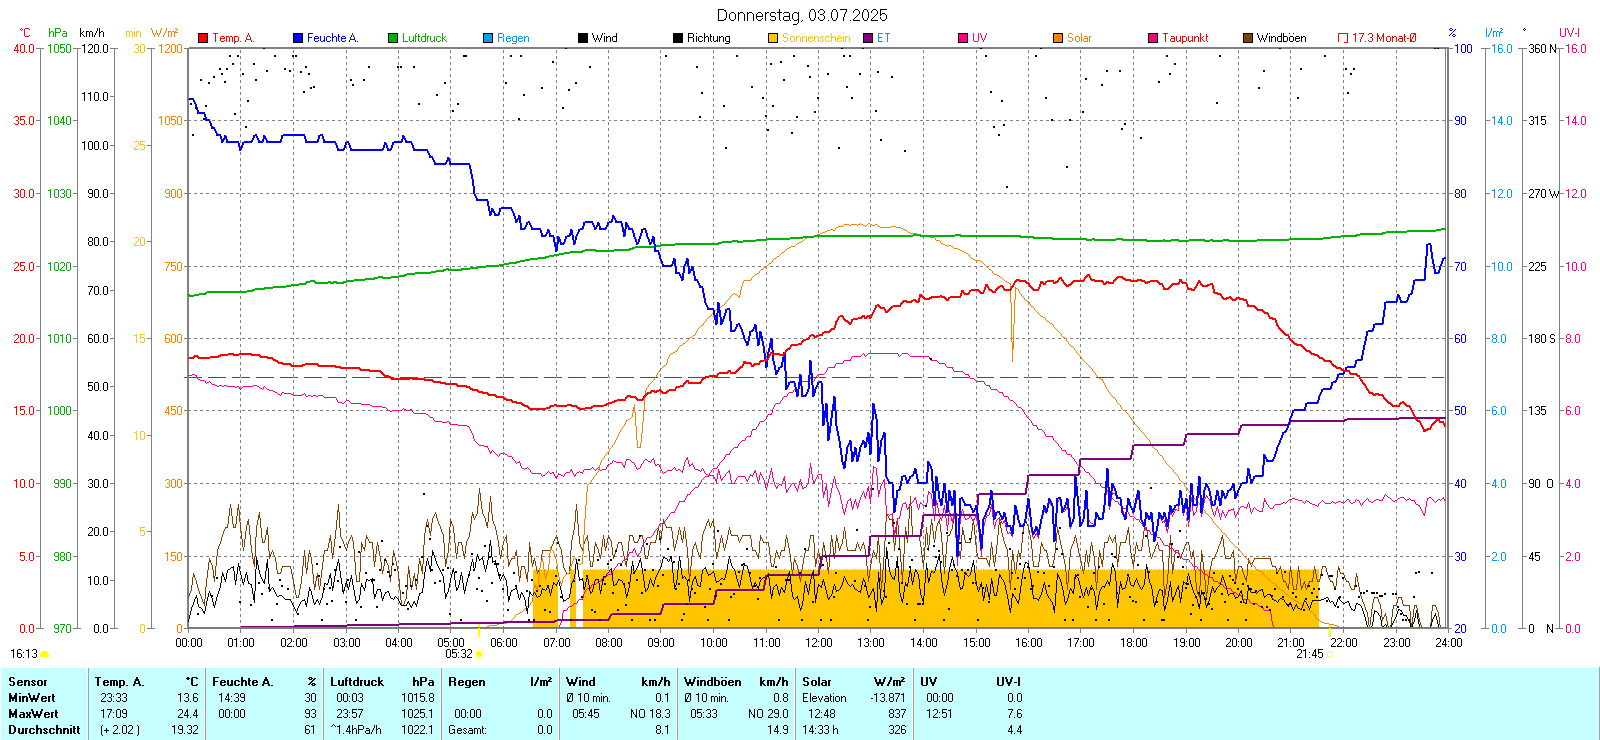Click the 12:00 time axis marker
This screenshot has width=1600, height=740.
(x=819, y=643)
